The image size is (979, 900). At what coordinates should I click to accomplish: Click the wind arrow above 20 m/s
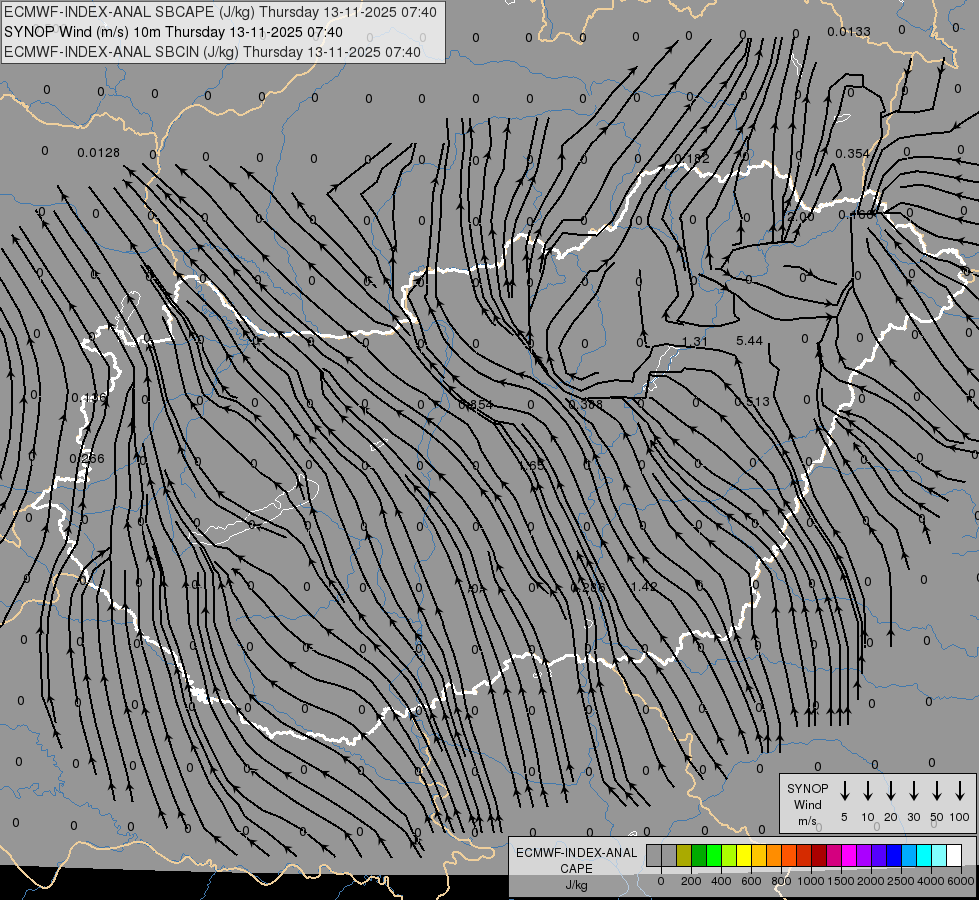point(891,790)
